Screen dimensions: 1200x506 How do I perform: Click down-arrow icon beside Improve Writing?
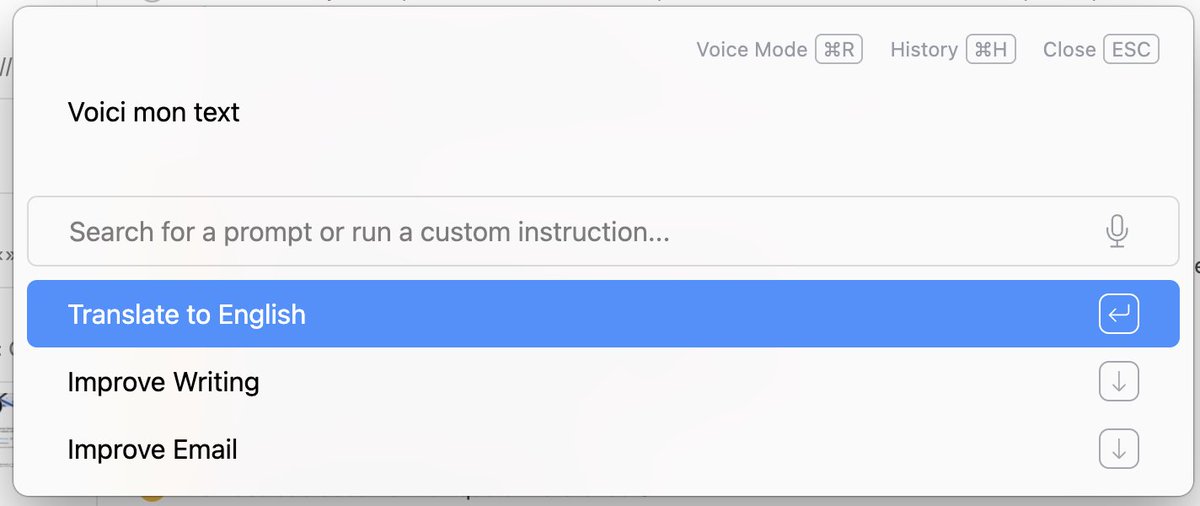coord(1118,382)
